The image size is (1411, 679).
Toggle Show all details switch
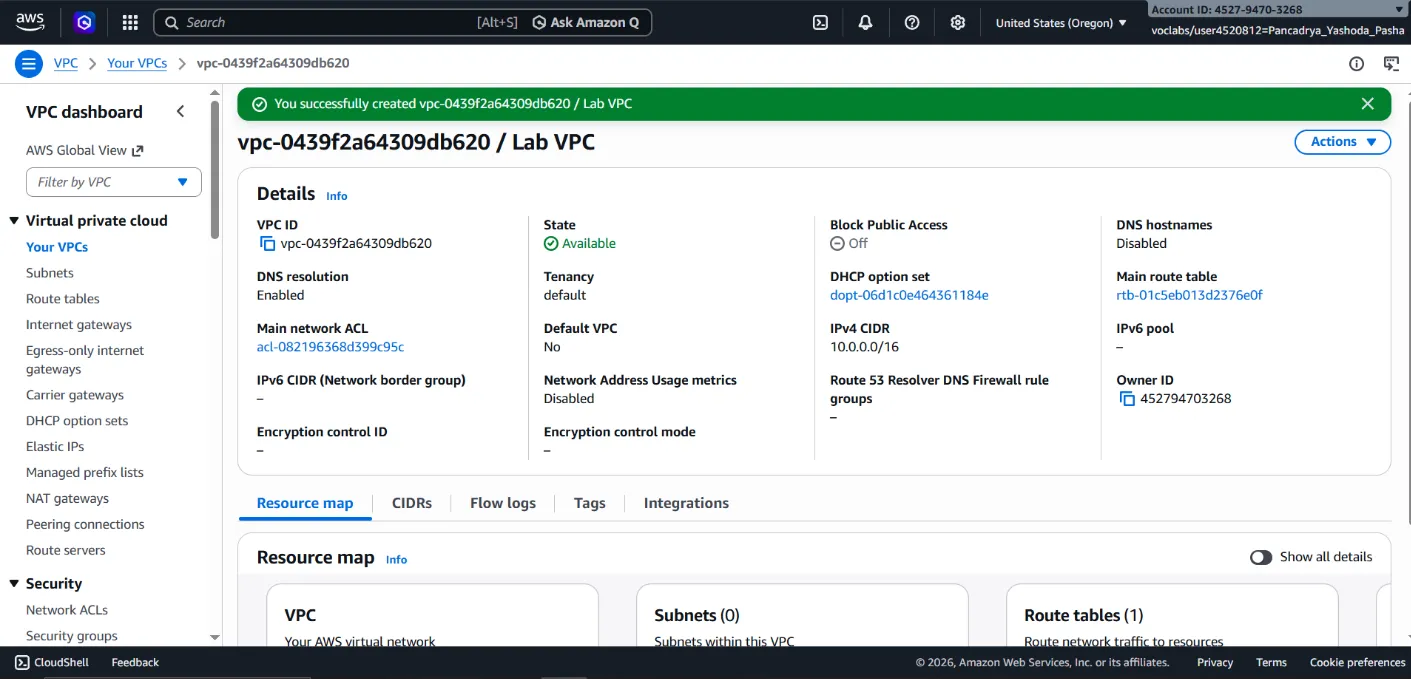(1261, 557)
